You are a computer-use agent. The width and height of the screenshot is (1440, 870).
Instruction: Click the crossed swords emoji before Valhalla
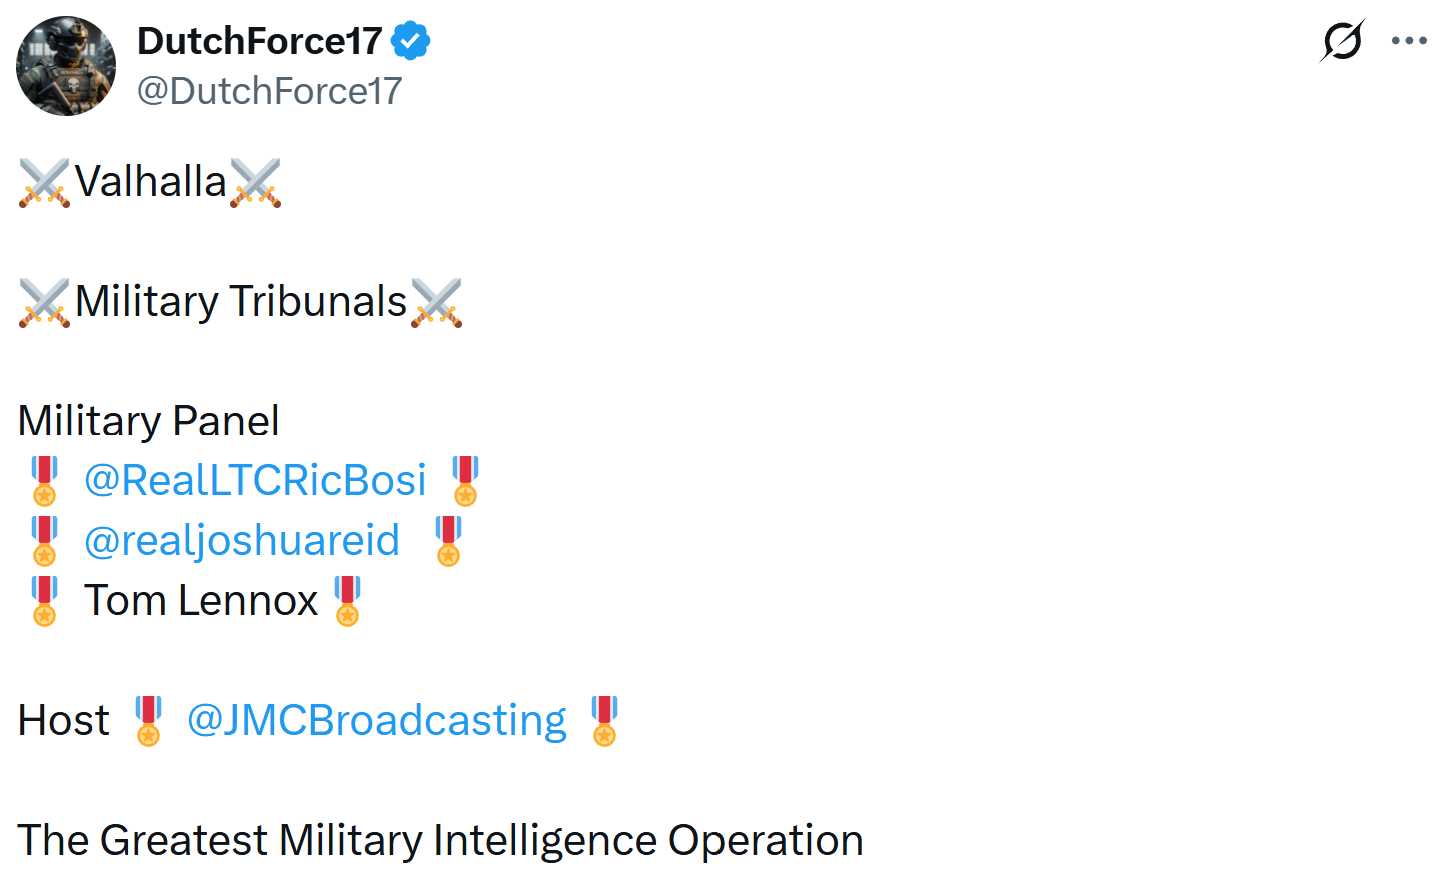44,182
